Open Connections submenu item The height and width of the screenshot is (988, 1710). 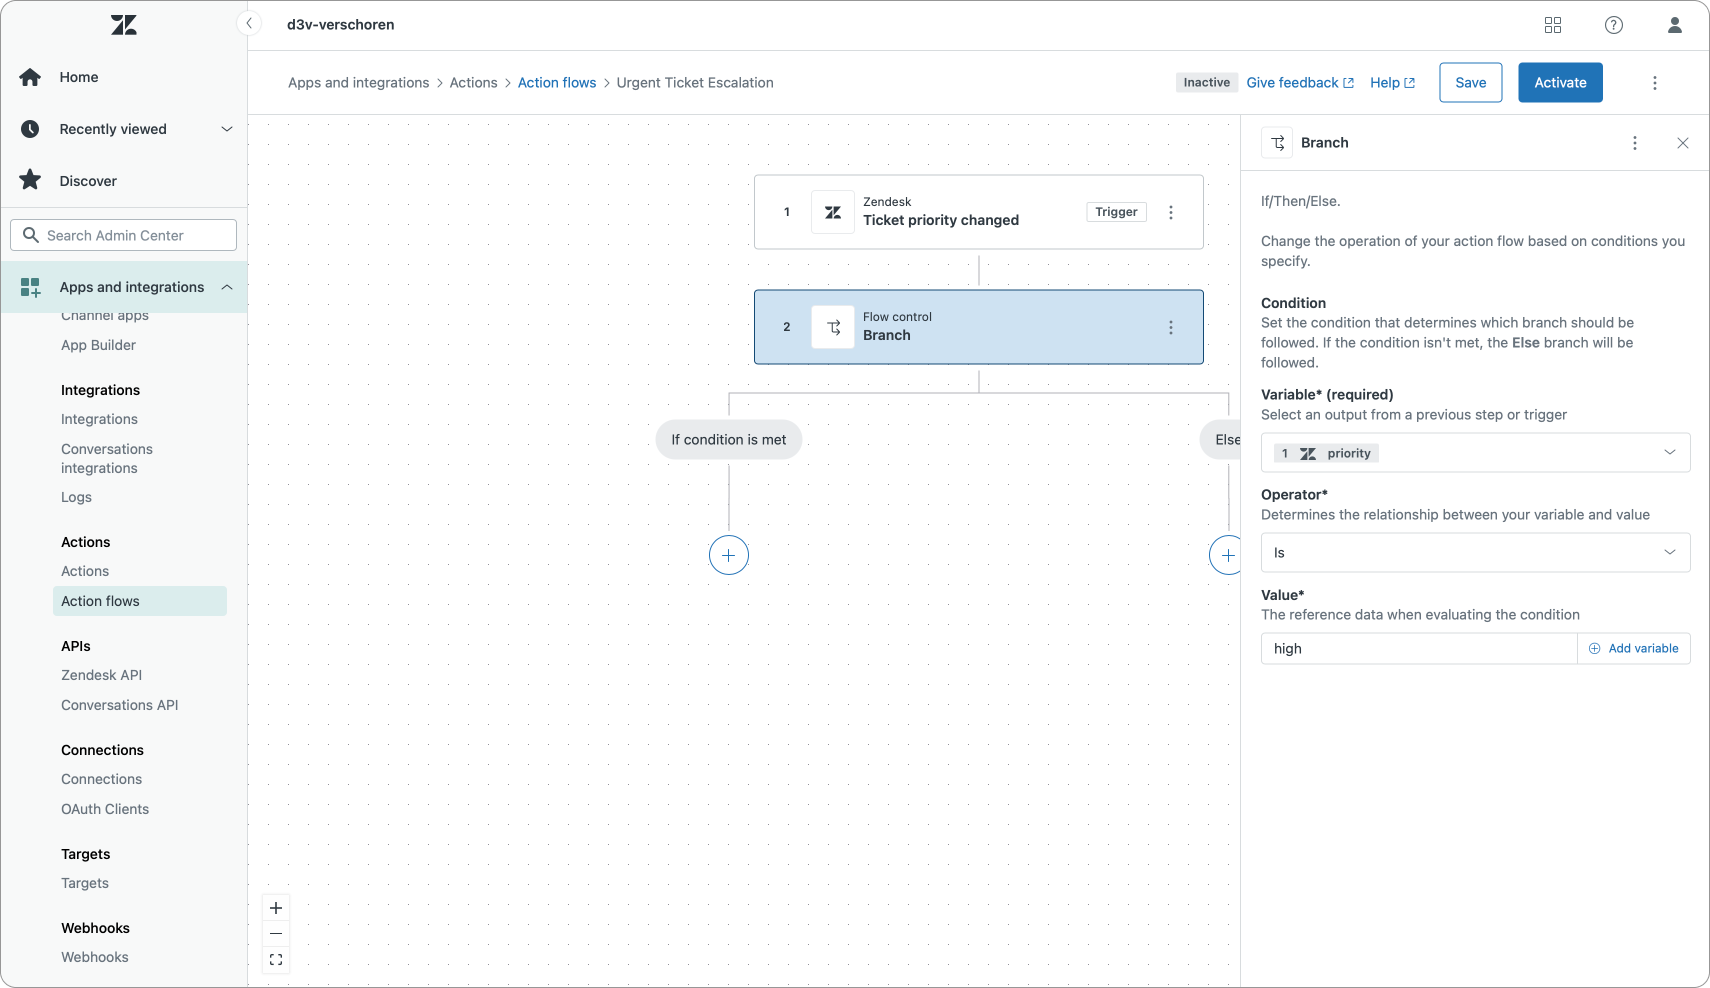click(101, 779)
